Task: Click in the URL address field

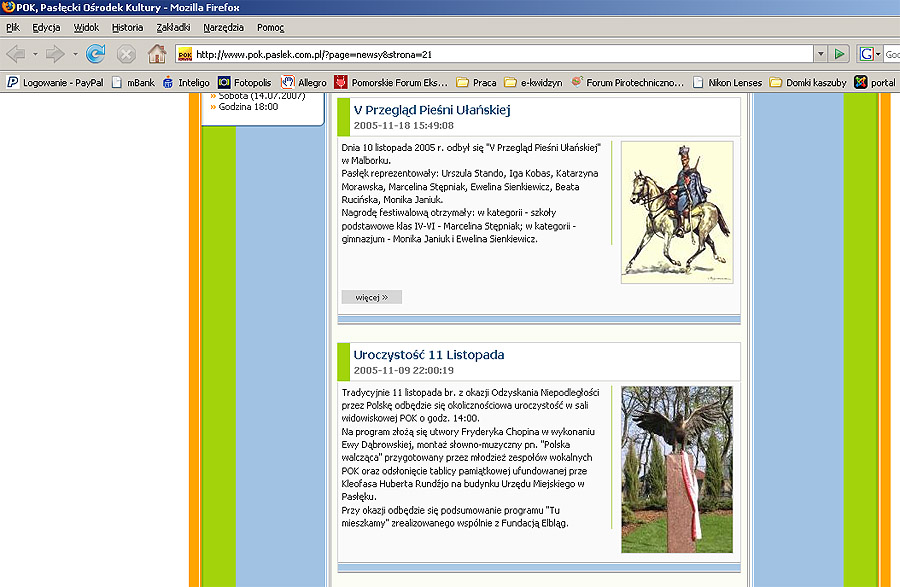Action: (500, 54)
